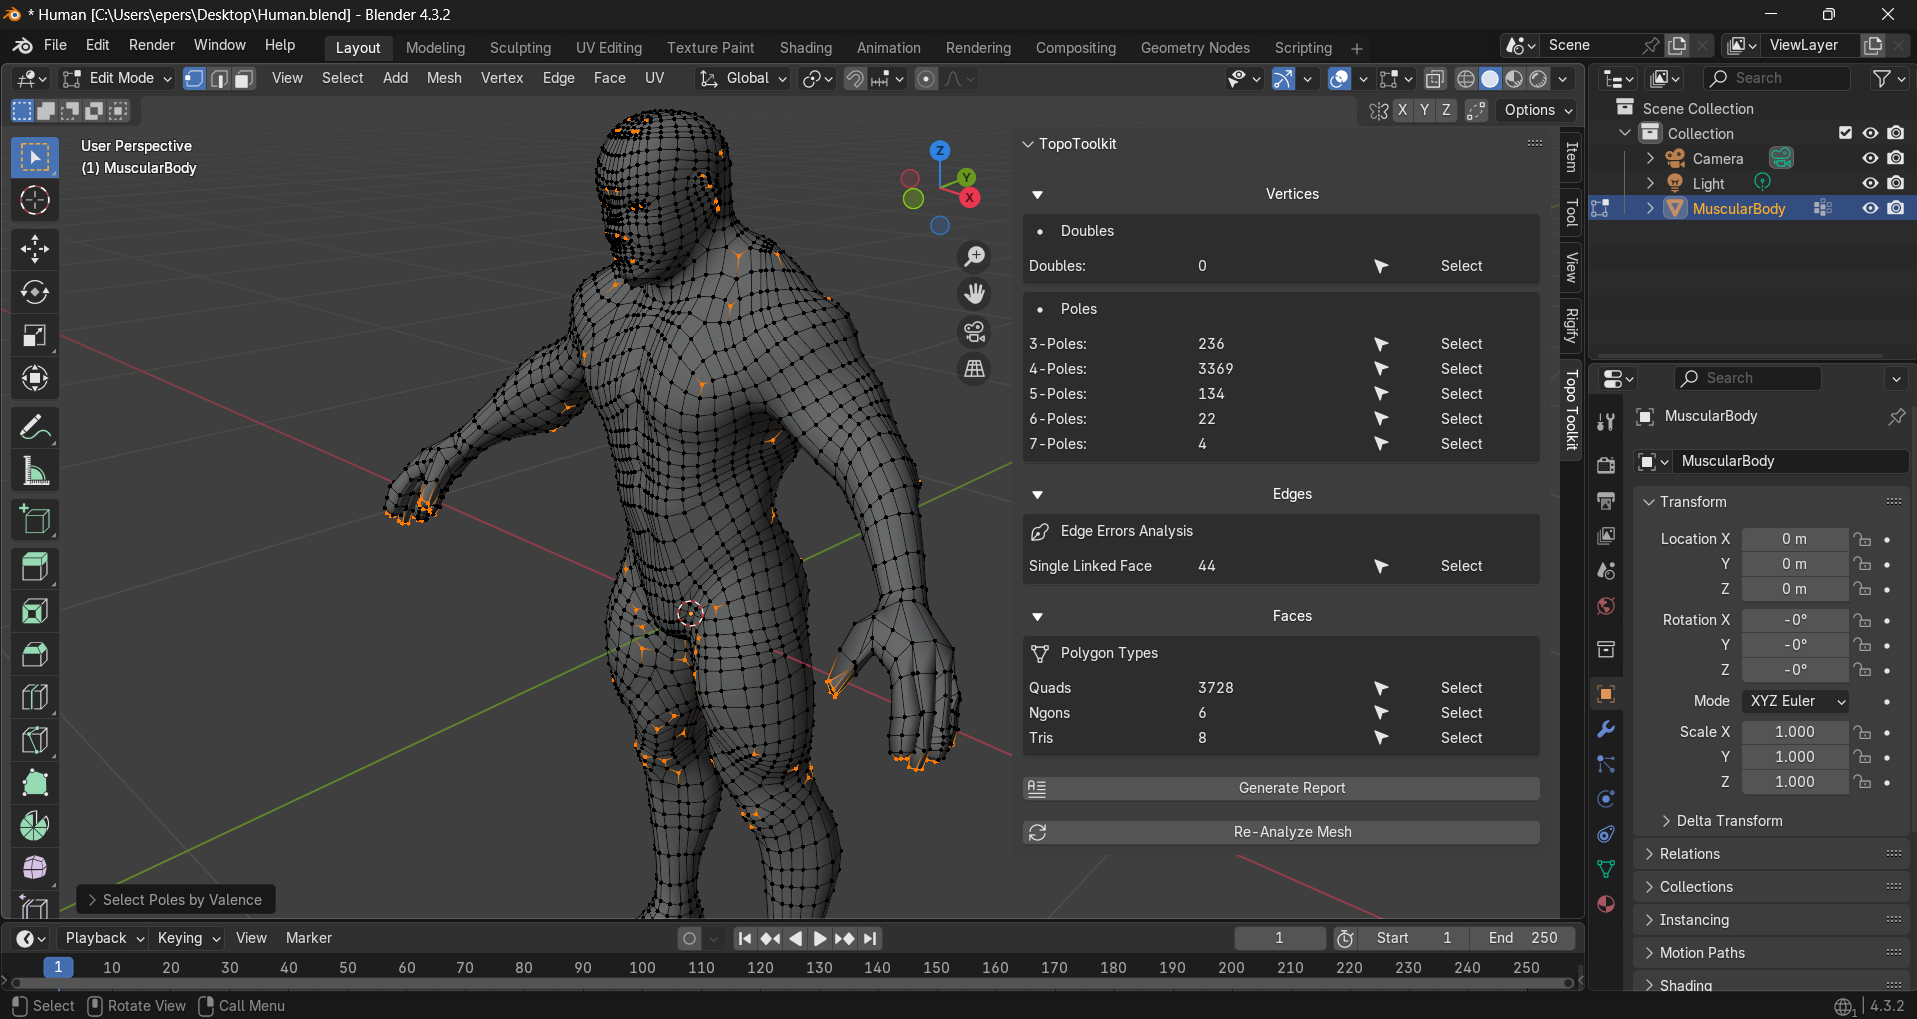The height and width of the screenshot is (1019, 1917).
Task: Open the Edit Mode dropdown
Action: click(117, 78)
